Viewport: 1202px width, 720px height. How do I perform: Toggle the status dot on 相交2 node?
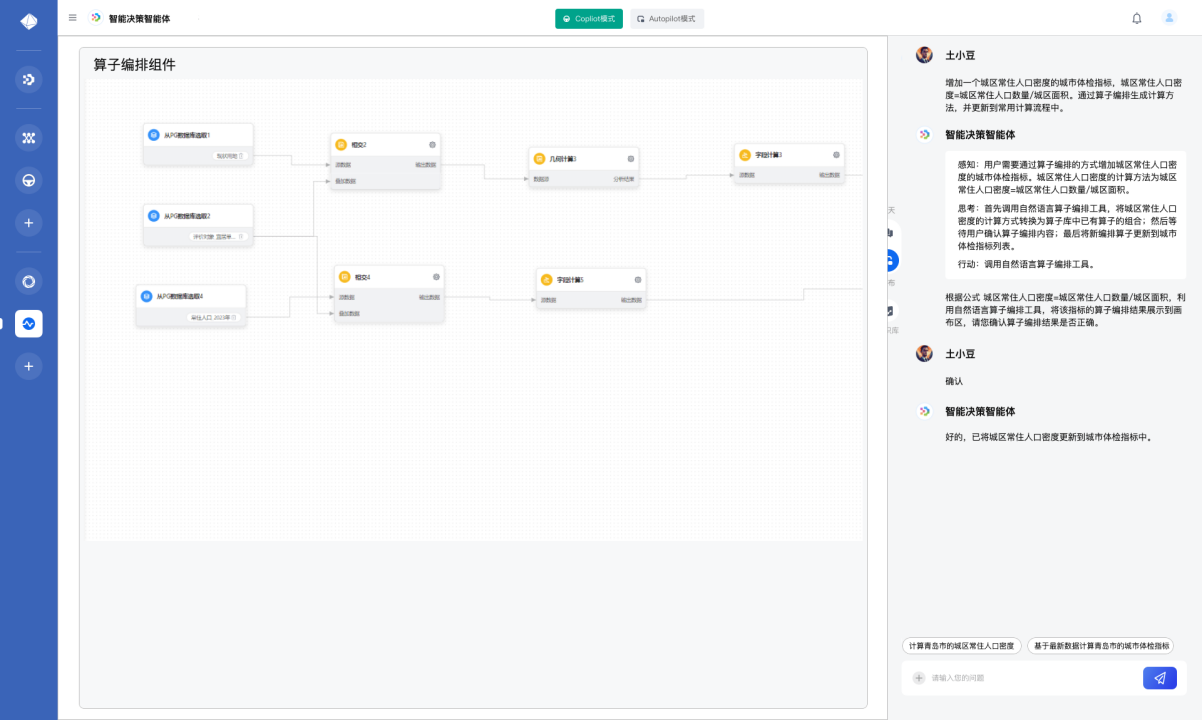coord(432,145)
